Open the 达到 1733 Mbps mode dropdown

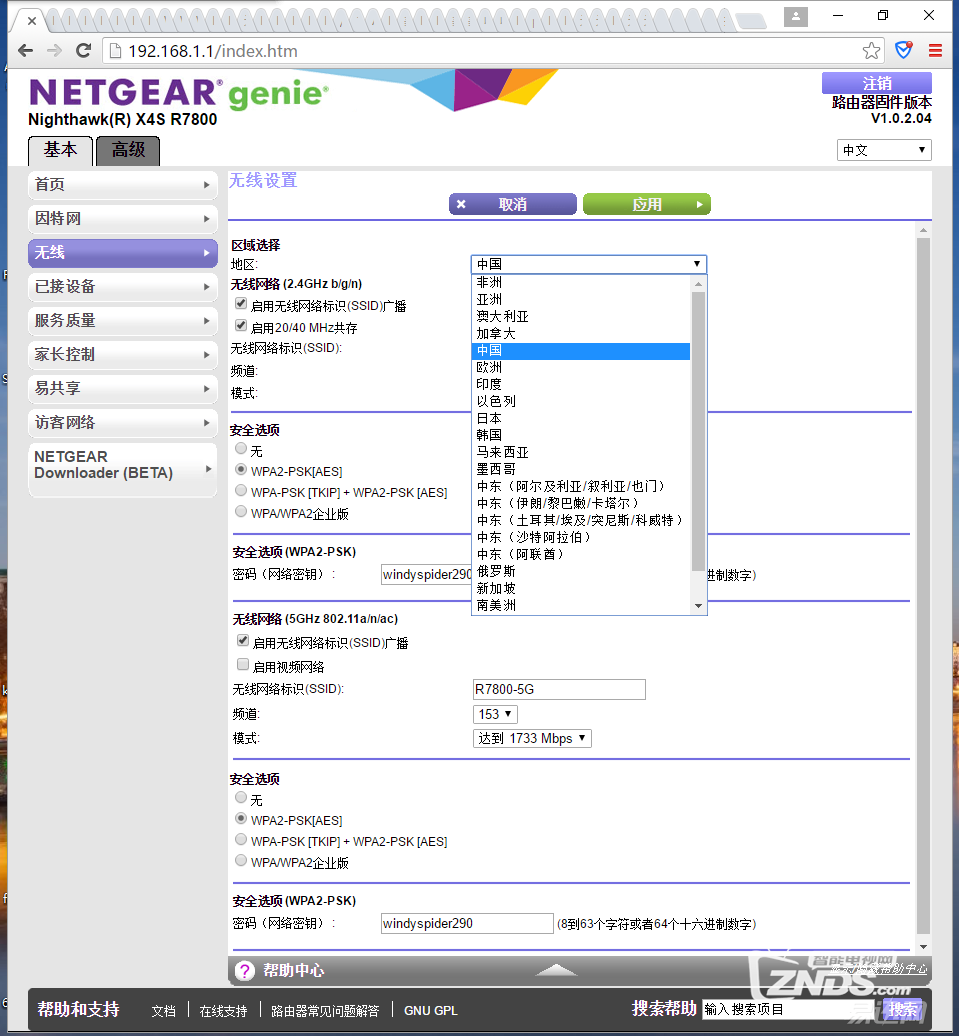tap(532, 738)
